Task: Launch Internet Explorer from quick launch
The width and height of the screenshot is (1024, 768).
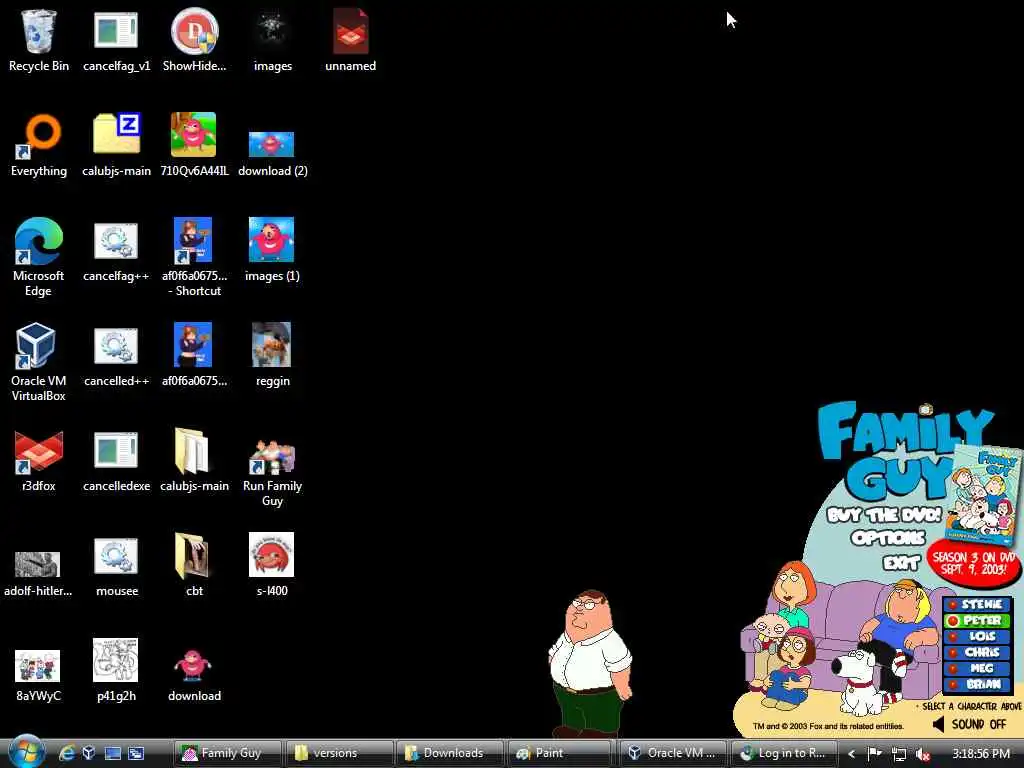Action: point(67,753)
